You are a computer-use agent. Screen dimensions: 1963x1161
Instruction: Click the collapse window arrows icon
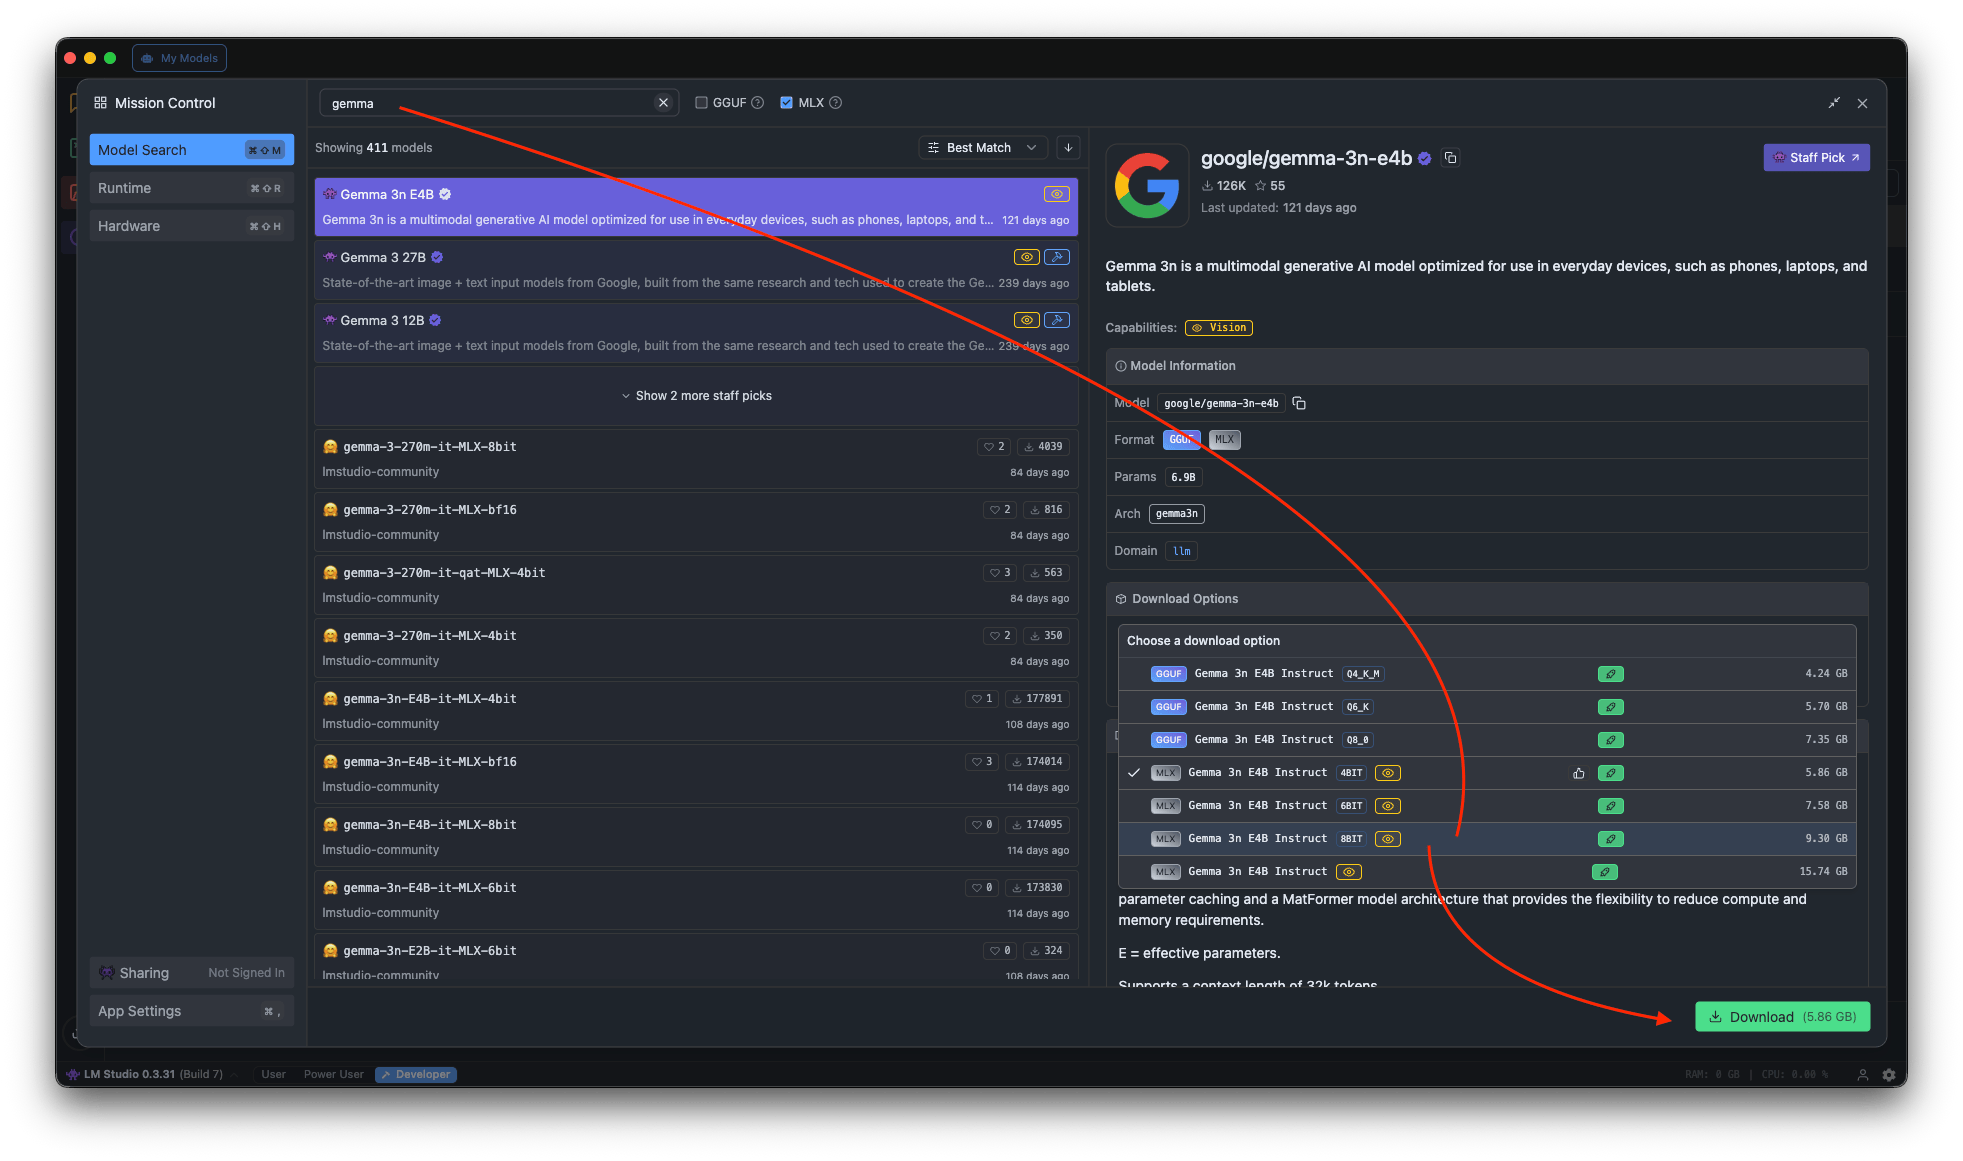(x=1834, y=103)
